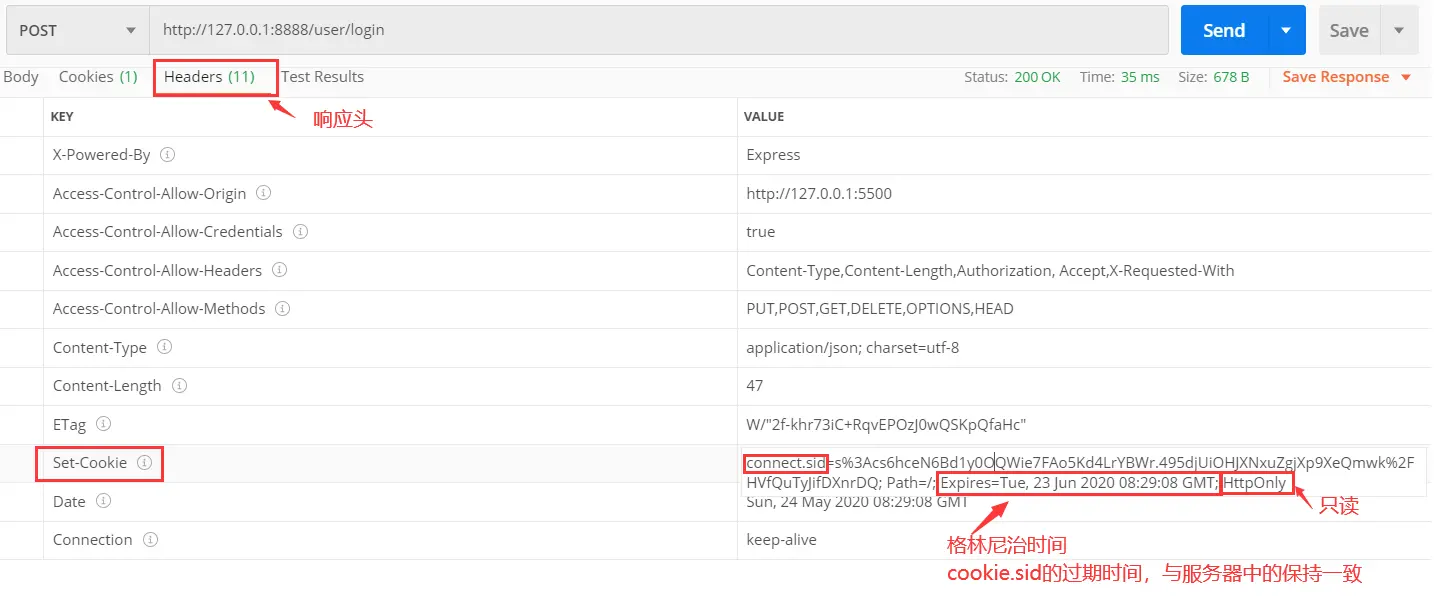Click the Set-Cookie header key
Screen dimensions: 1434x596
tap(90, 463)
